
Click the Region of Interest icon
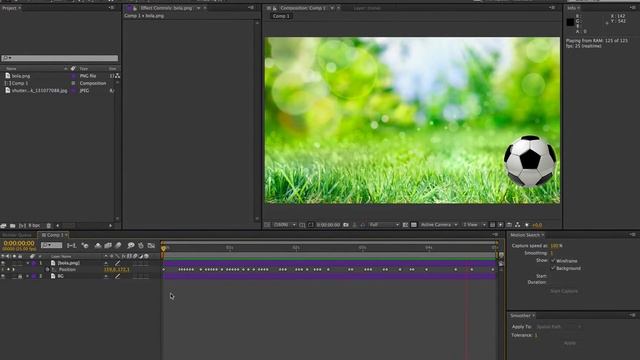405,225
